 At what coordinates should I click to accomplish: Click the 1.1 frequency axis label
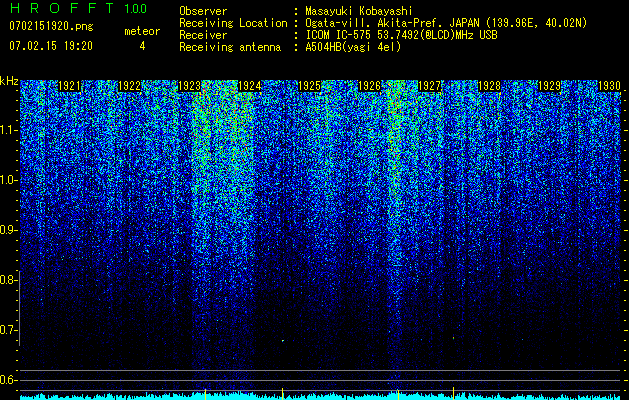pyautogui.click(x=8, y=130)
